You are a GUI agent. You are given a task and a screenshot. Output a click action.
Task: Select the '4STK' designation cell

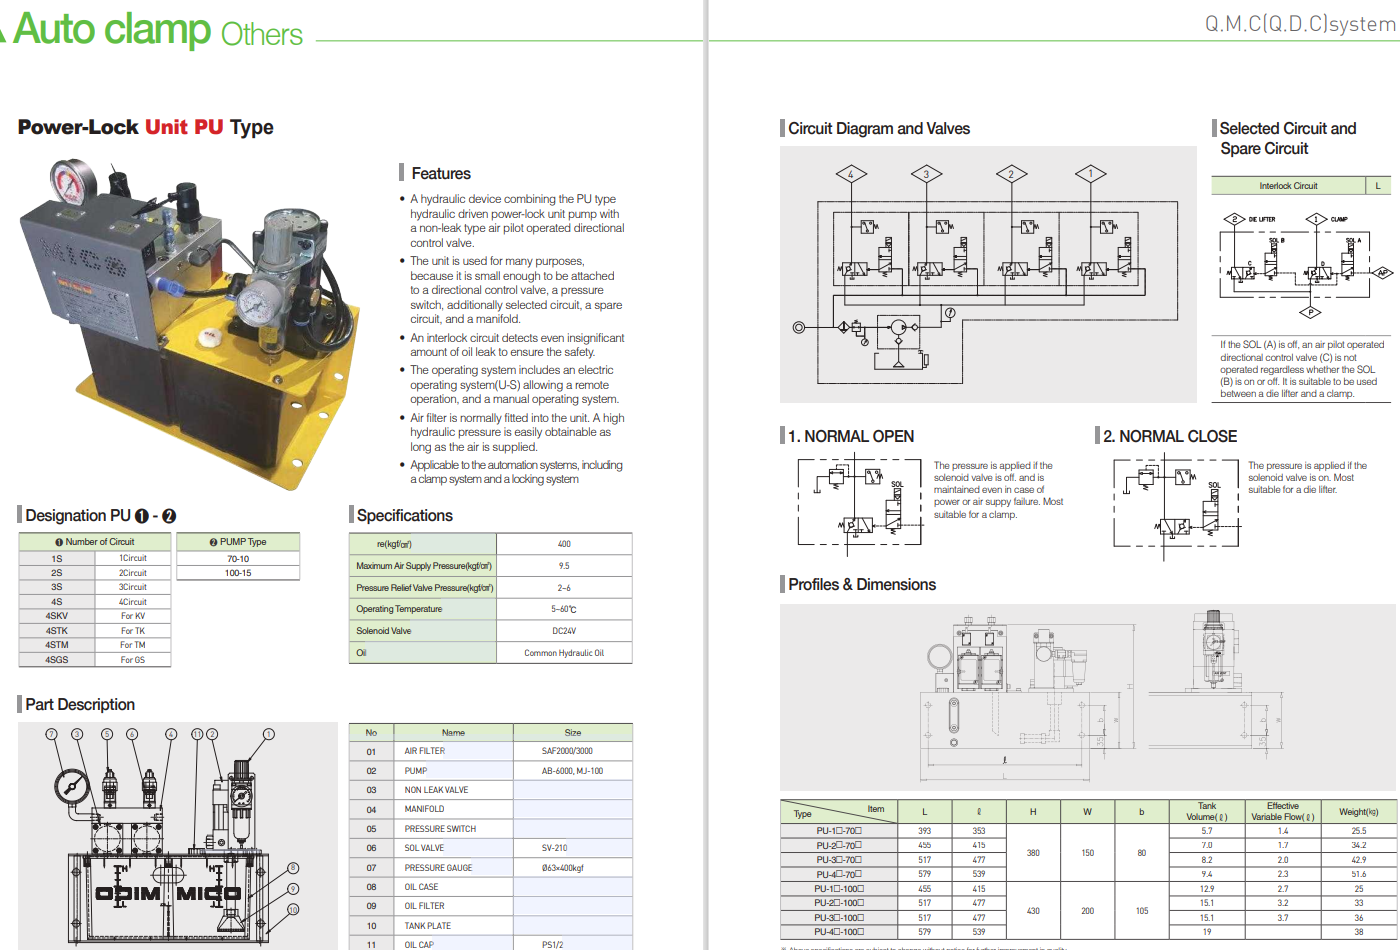point(57,631)
